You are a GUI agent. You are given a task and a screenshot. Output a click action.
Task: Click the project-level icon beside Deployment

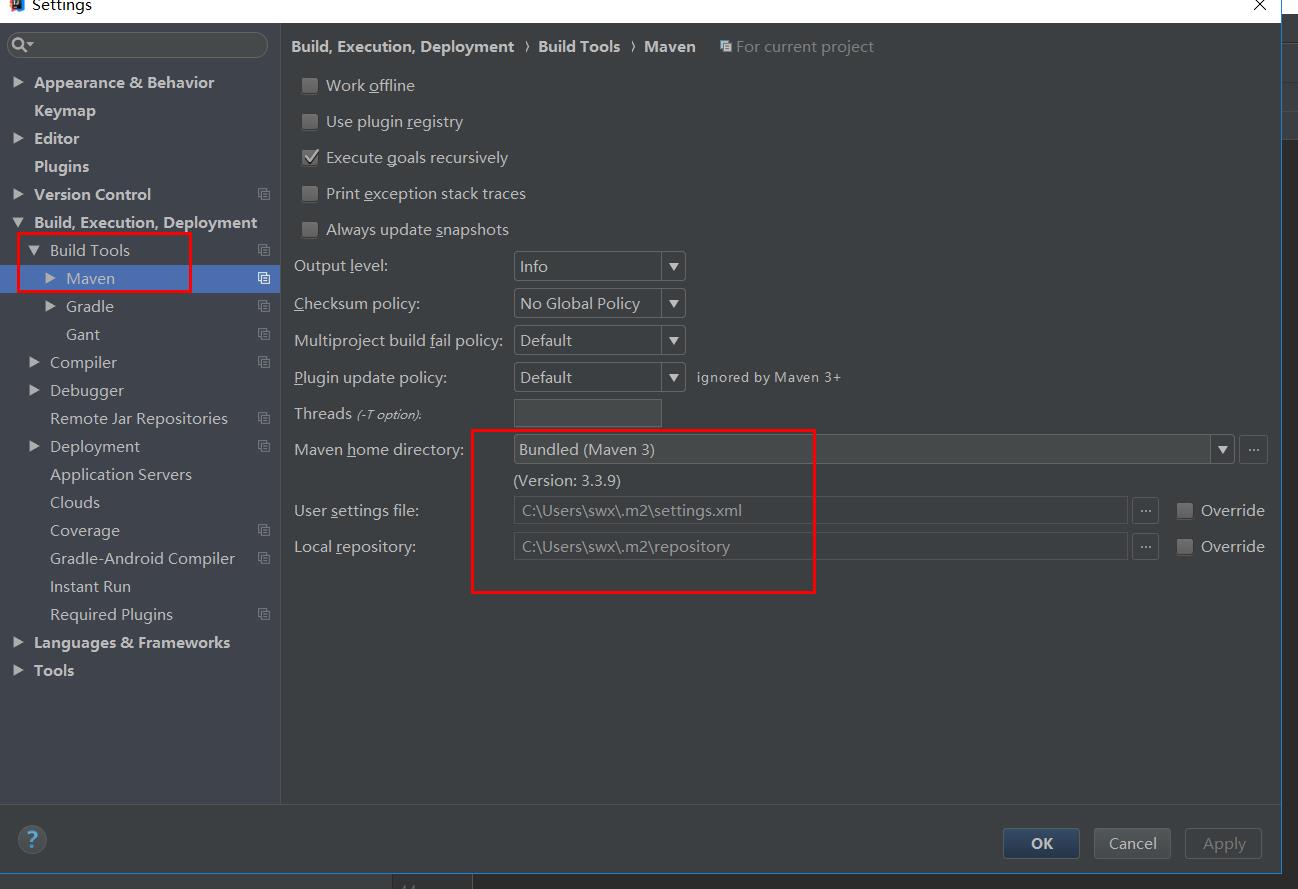pyautogui.click(x=264, y=446)
